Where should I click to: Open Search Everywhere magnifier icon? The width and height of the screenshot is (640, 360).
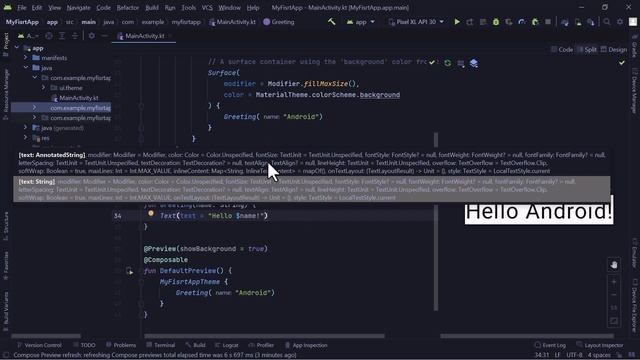coord(607,22)
